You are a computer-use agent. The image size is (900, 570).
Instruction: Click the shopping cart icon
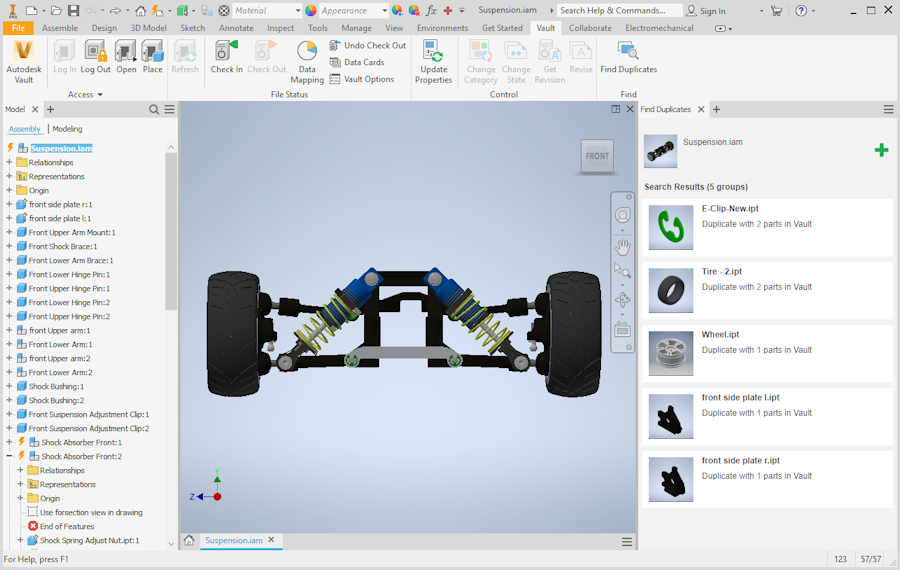click(x=777, y=10)
